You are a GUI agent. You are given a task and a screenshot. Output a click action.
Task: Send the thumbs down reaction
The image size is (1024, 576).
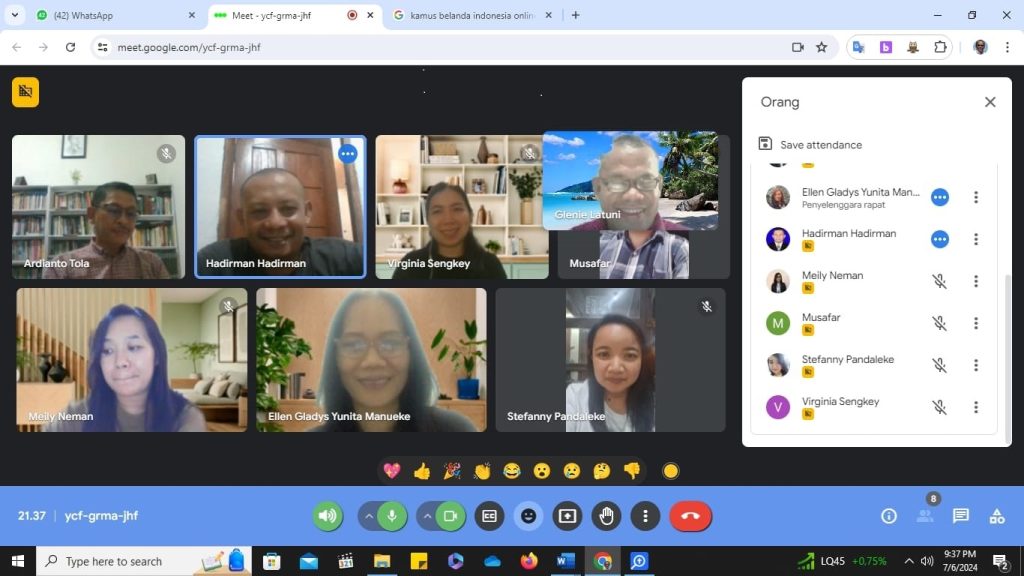point(632,471)
